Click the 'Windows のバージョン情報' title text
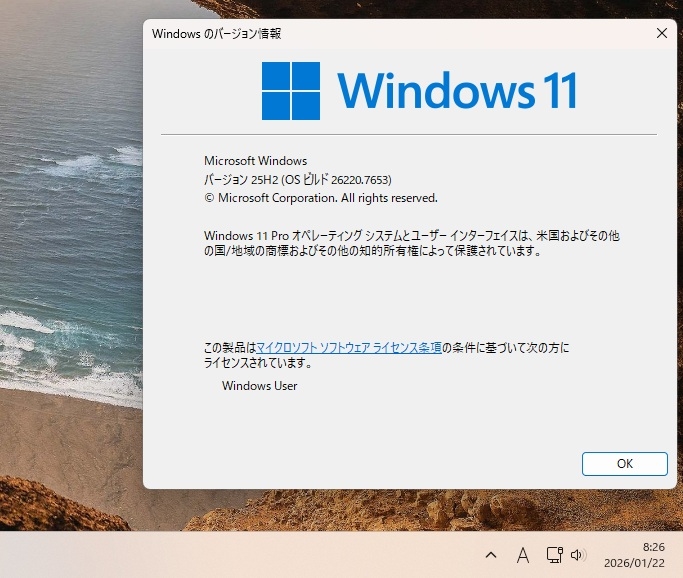Image resolution: width=683 pixels, height=578 pixels. pyautogui.click(x=216, y=34)
